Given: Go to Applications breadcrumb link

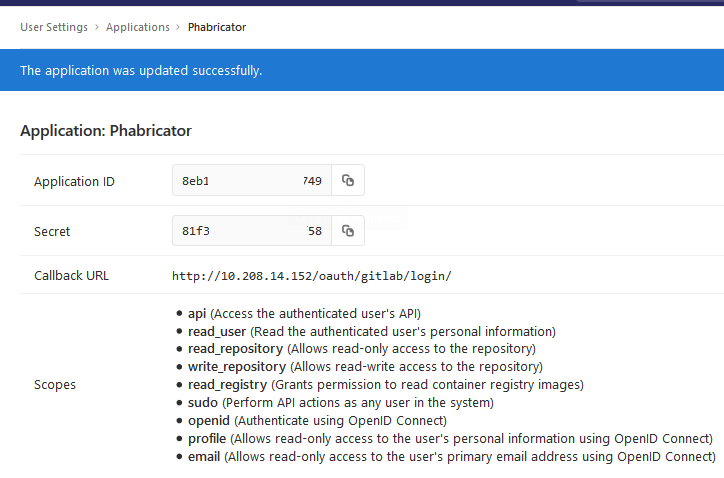Looking at the screenshot, I should [x=138, y=27].
